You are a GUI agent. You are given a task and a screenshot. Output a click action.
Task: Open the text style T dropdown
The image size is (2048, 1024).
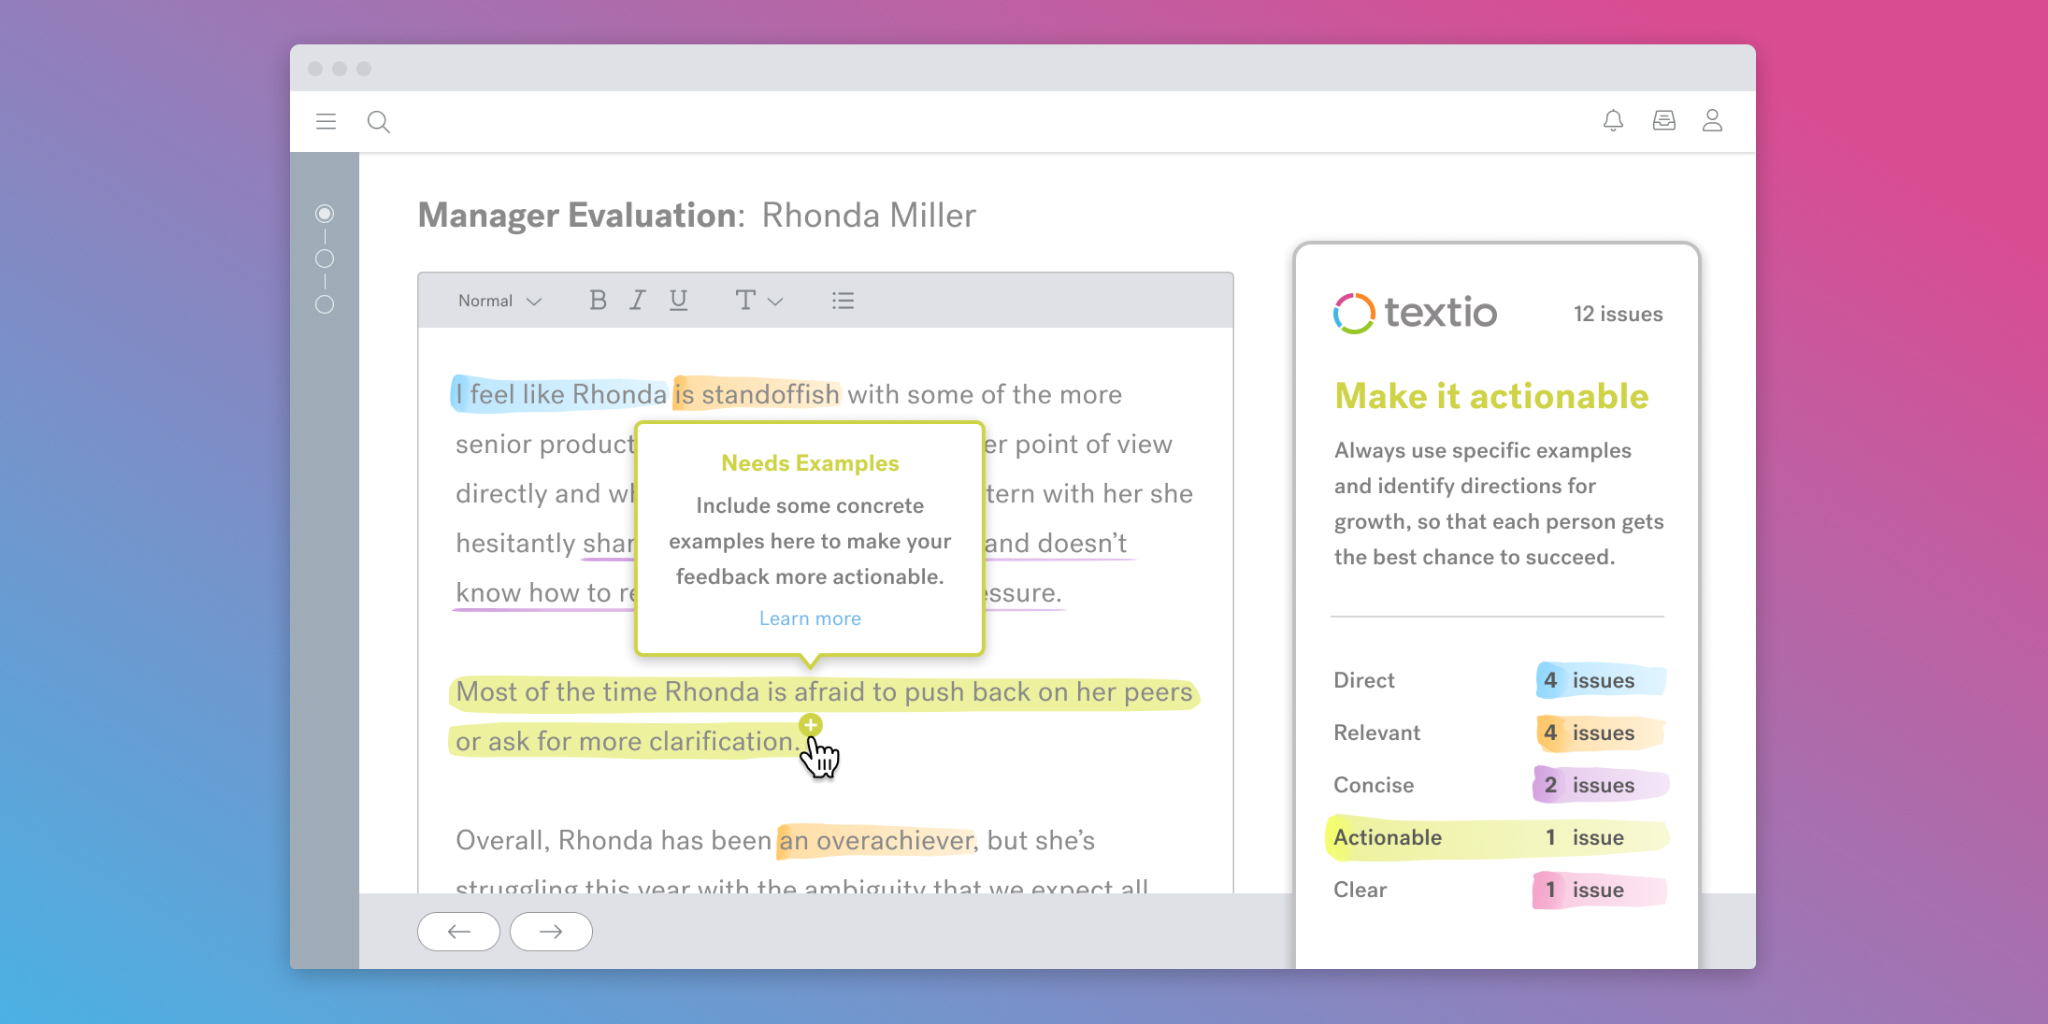pyautogui.click(x=757, y=300)
